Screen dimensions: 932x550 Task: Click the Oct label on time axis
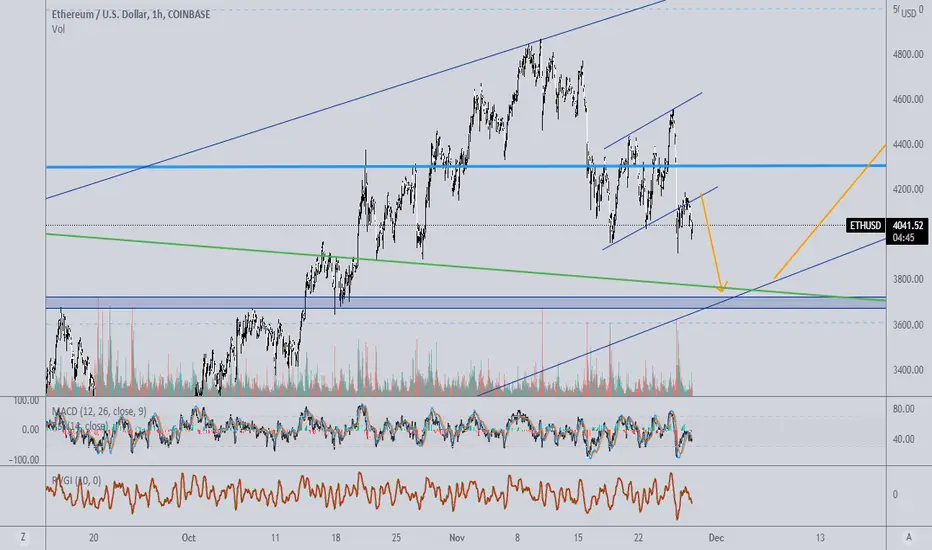pos(188,538)
